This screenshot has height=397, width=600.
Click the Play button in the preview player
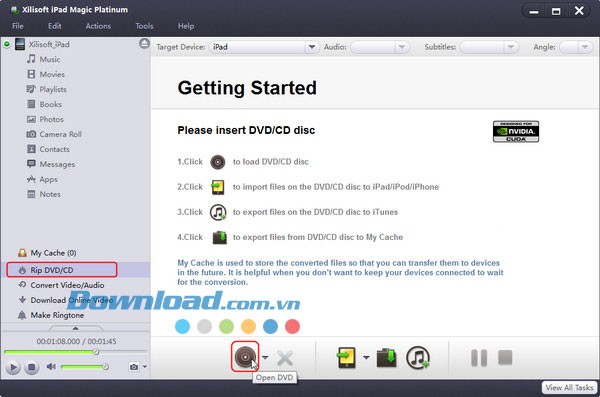coord(13,367)
